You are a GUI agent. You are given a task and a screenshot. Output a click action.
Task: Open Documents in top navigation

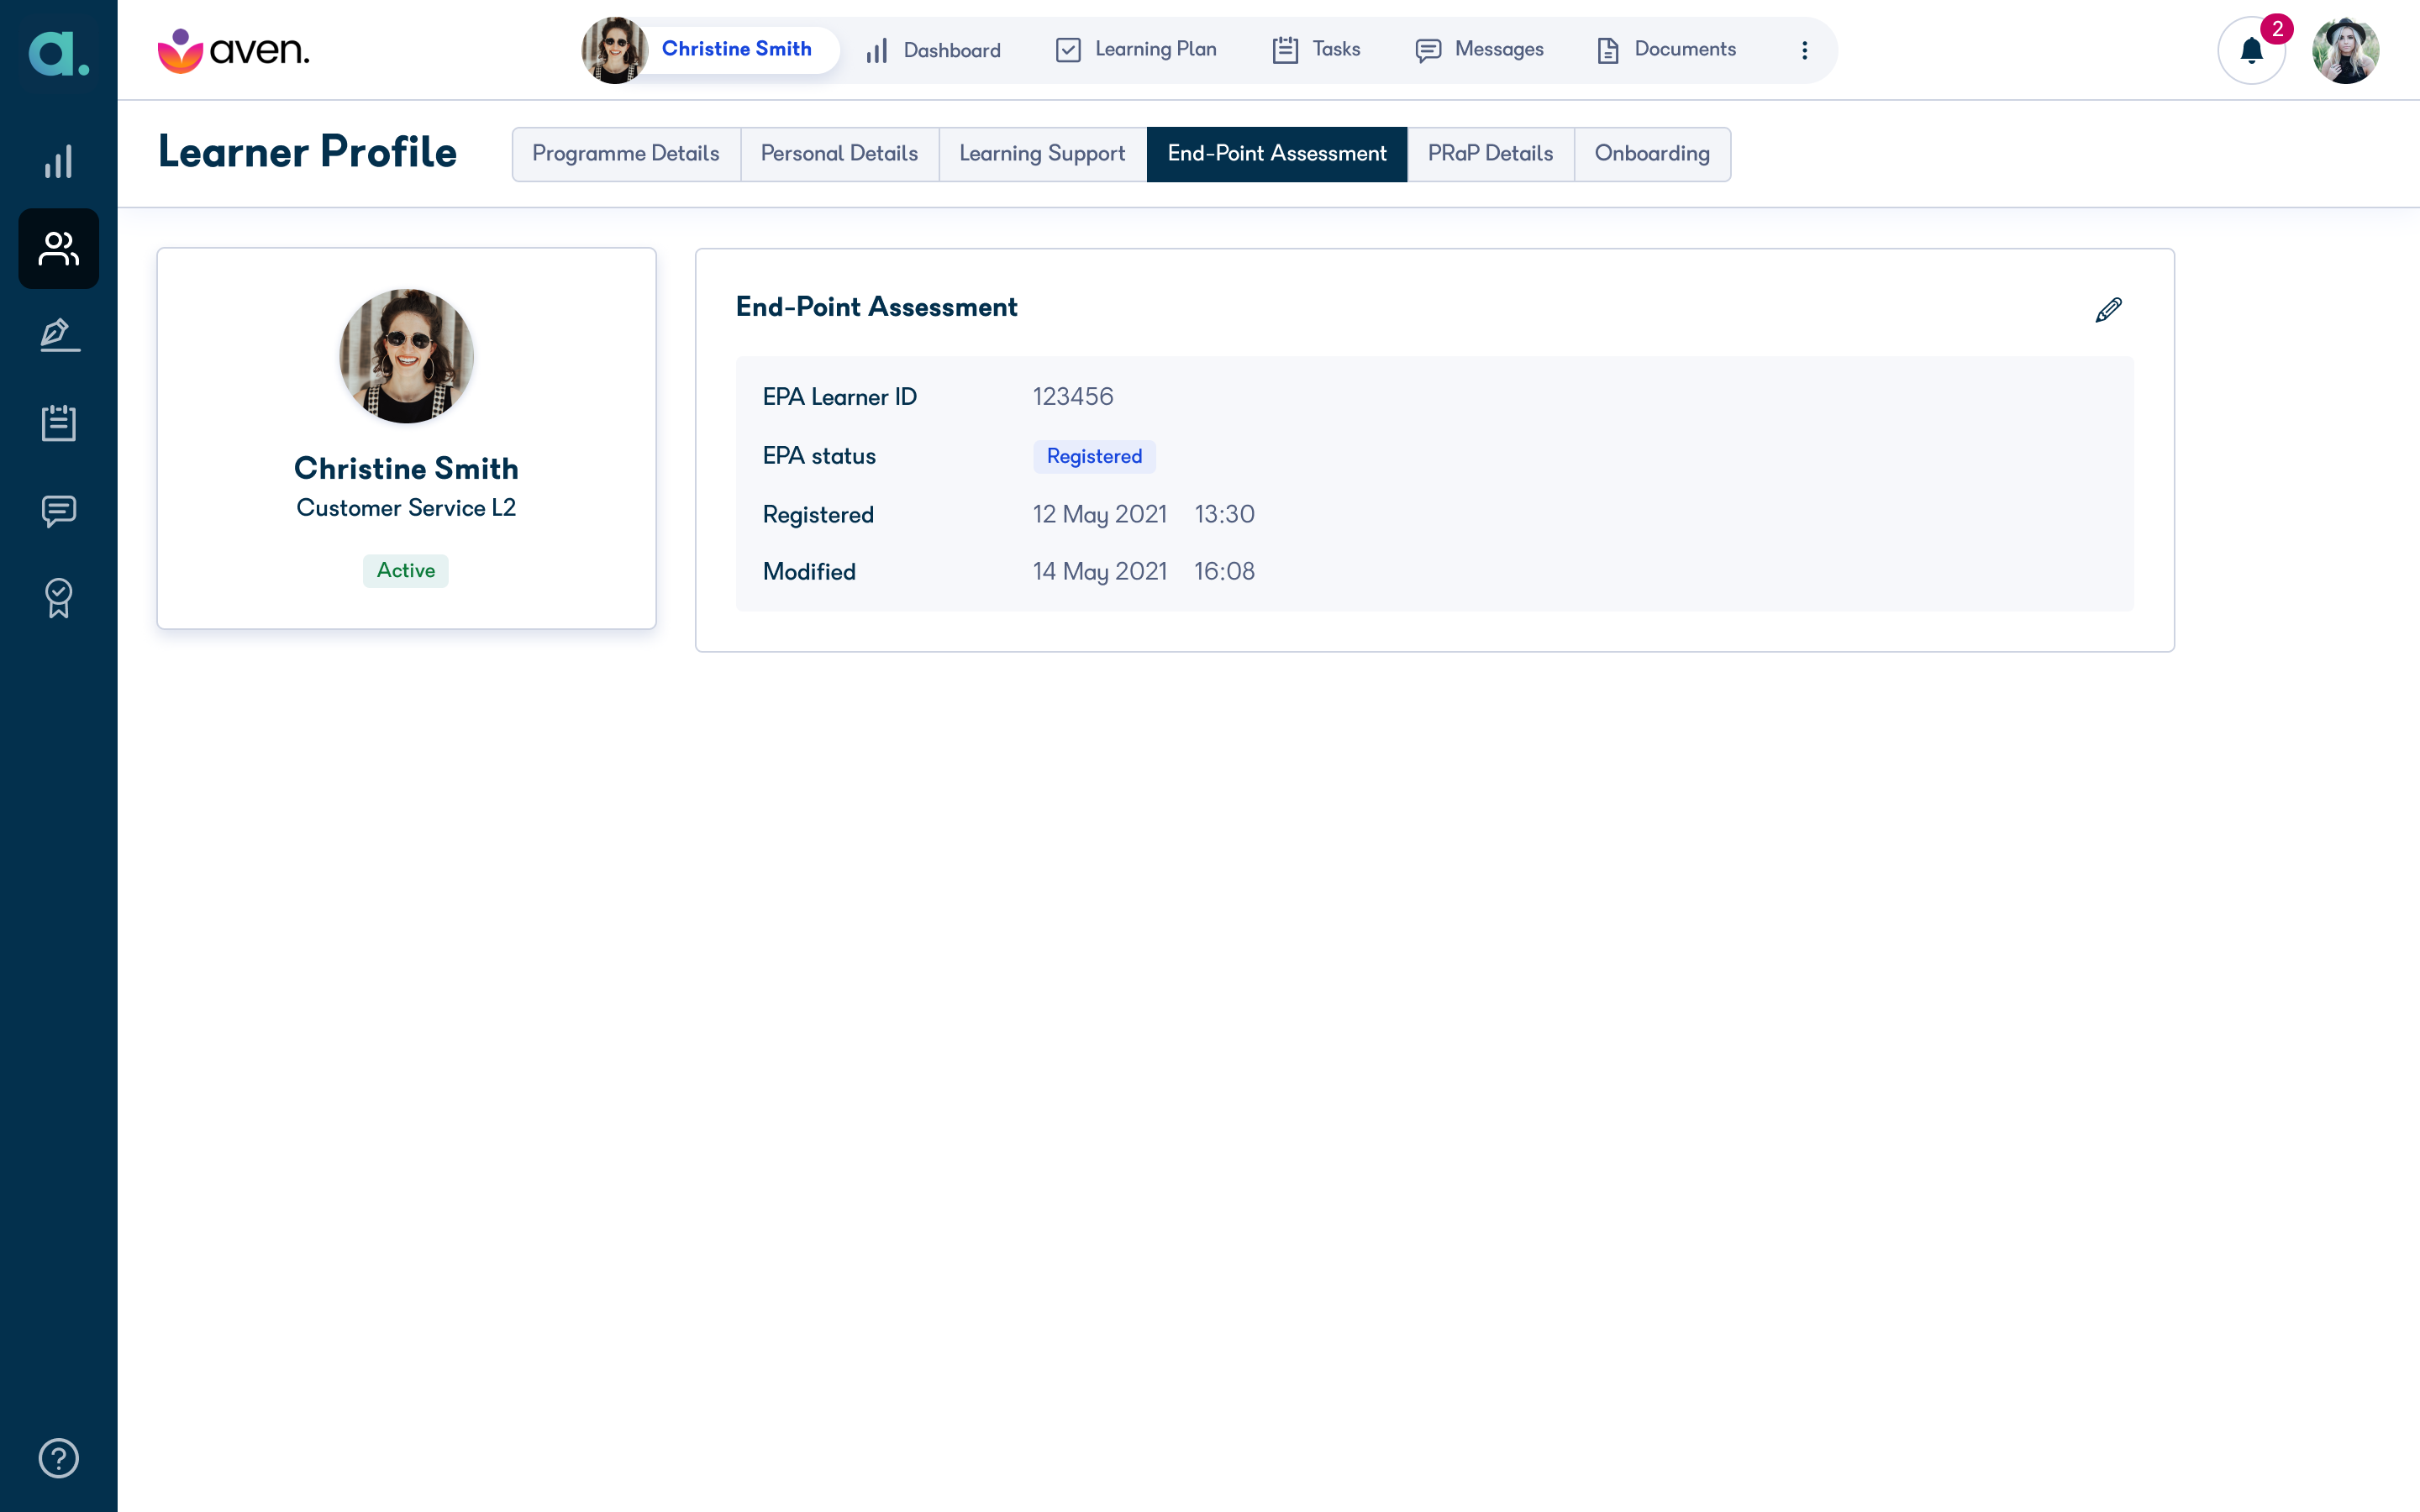point(1666,50)
